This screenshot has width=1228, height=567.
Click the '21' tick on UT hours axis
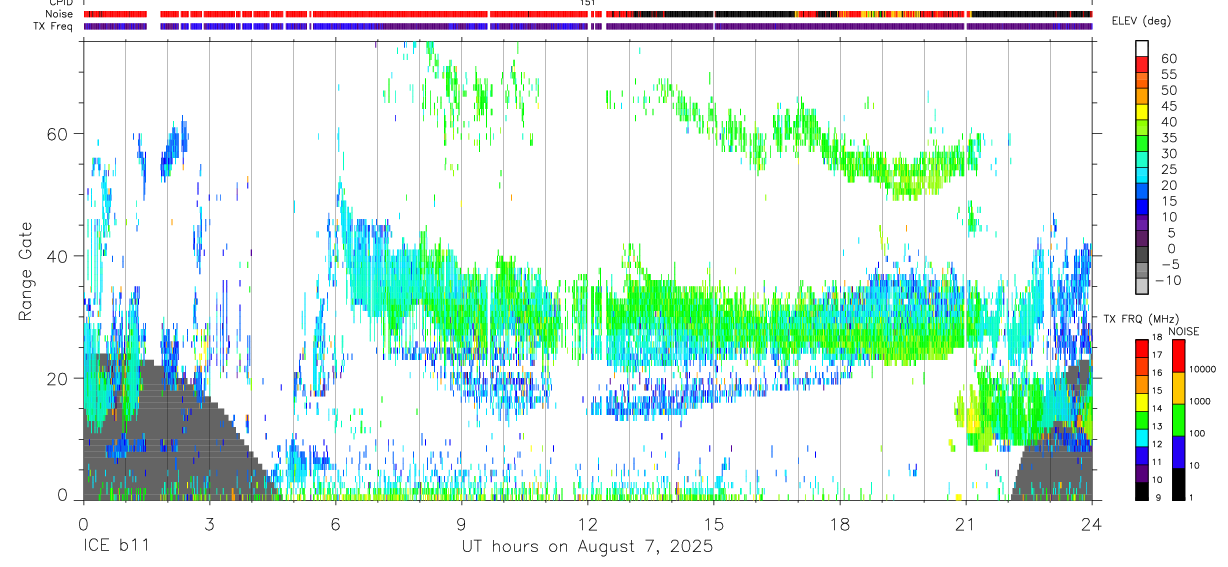pos(966,523)
